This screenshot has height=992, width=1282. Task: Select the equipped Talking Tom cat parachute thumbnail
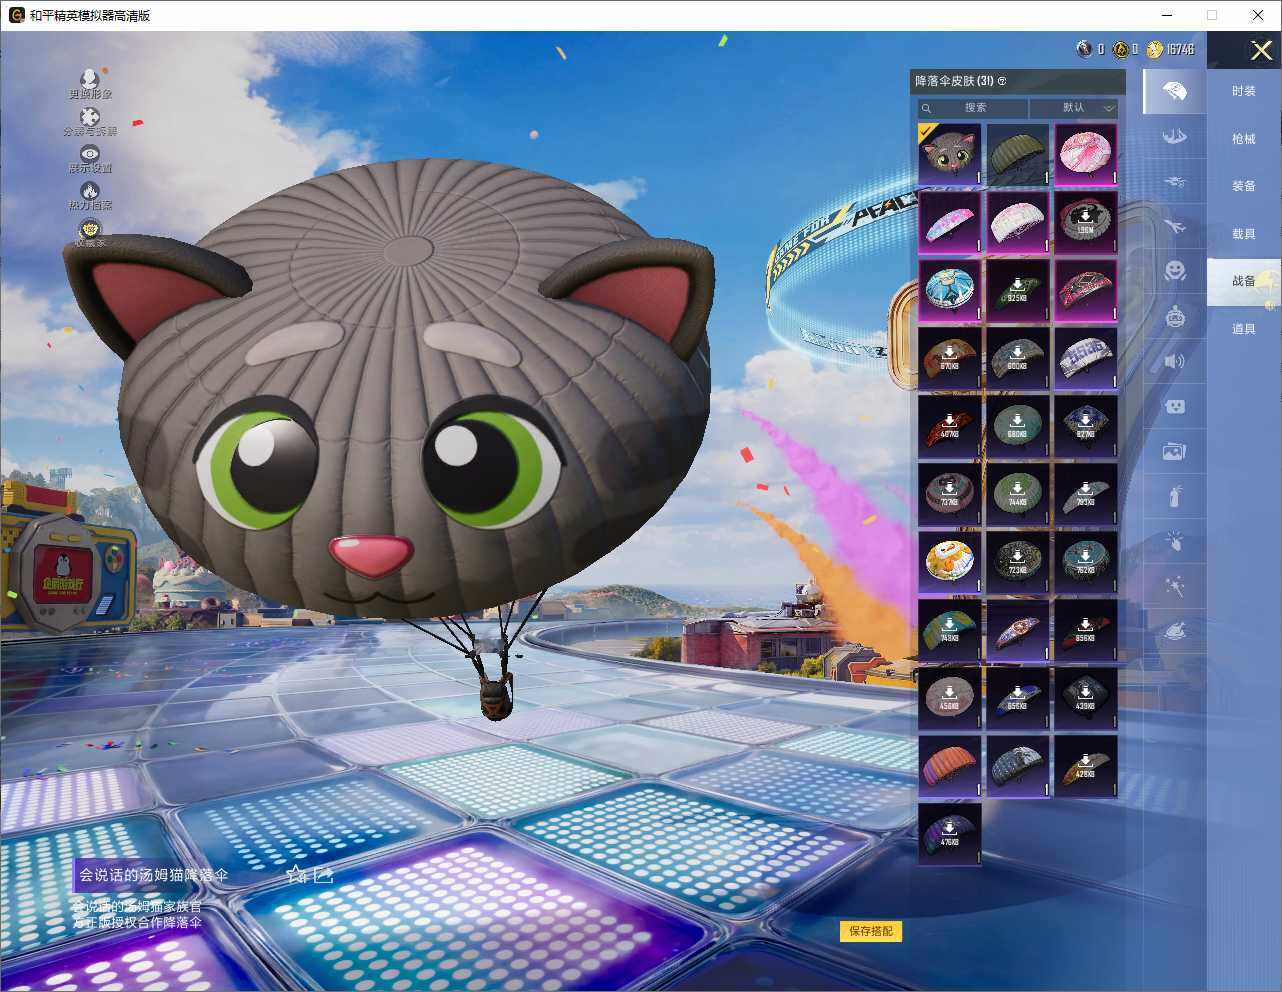[950, 155]
